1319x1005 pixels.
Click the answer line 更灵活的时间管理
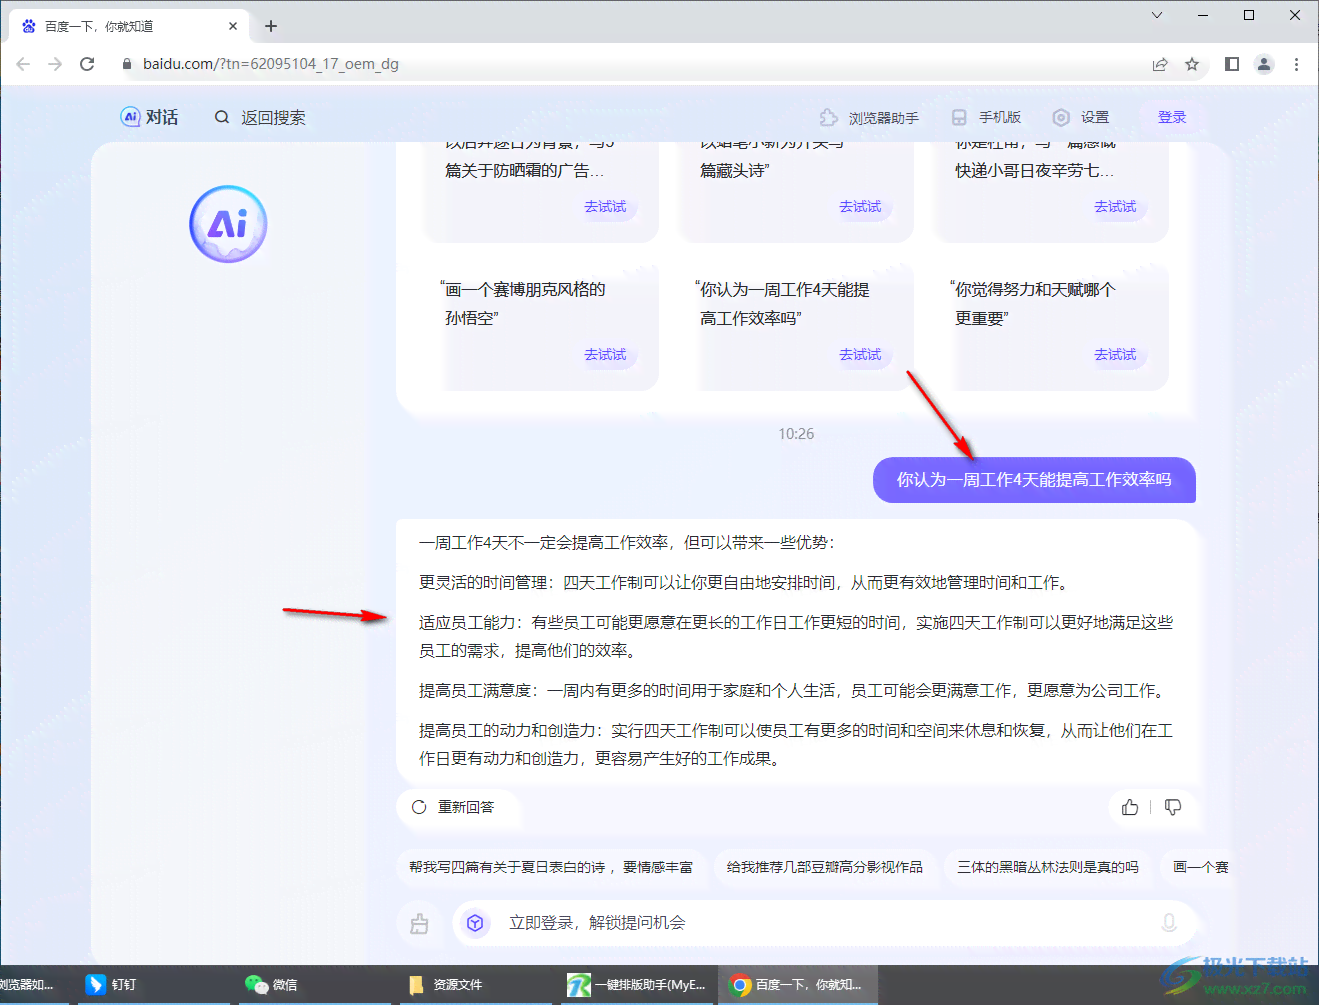coord(745,583)
